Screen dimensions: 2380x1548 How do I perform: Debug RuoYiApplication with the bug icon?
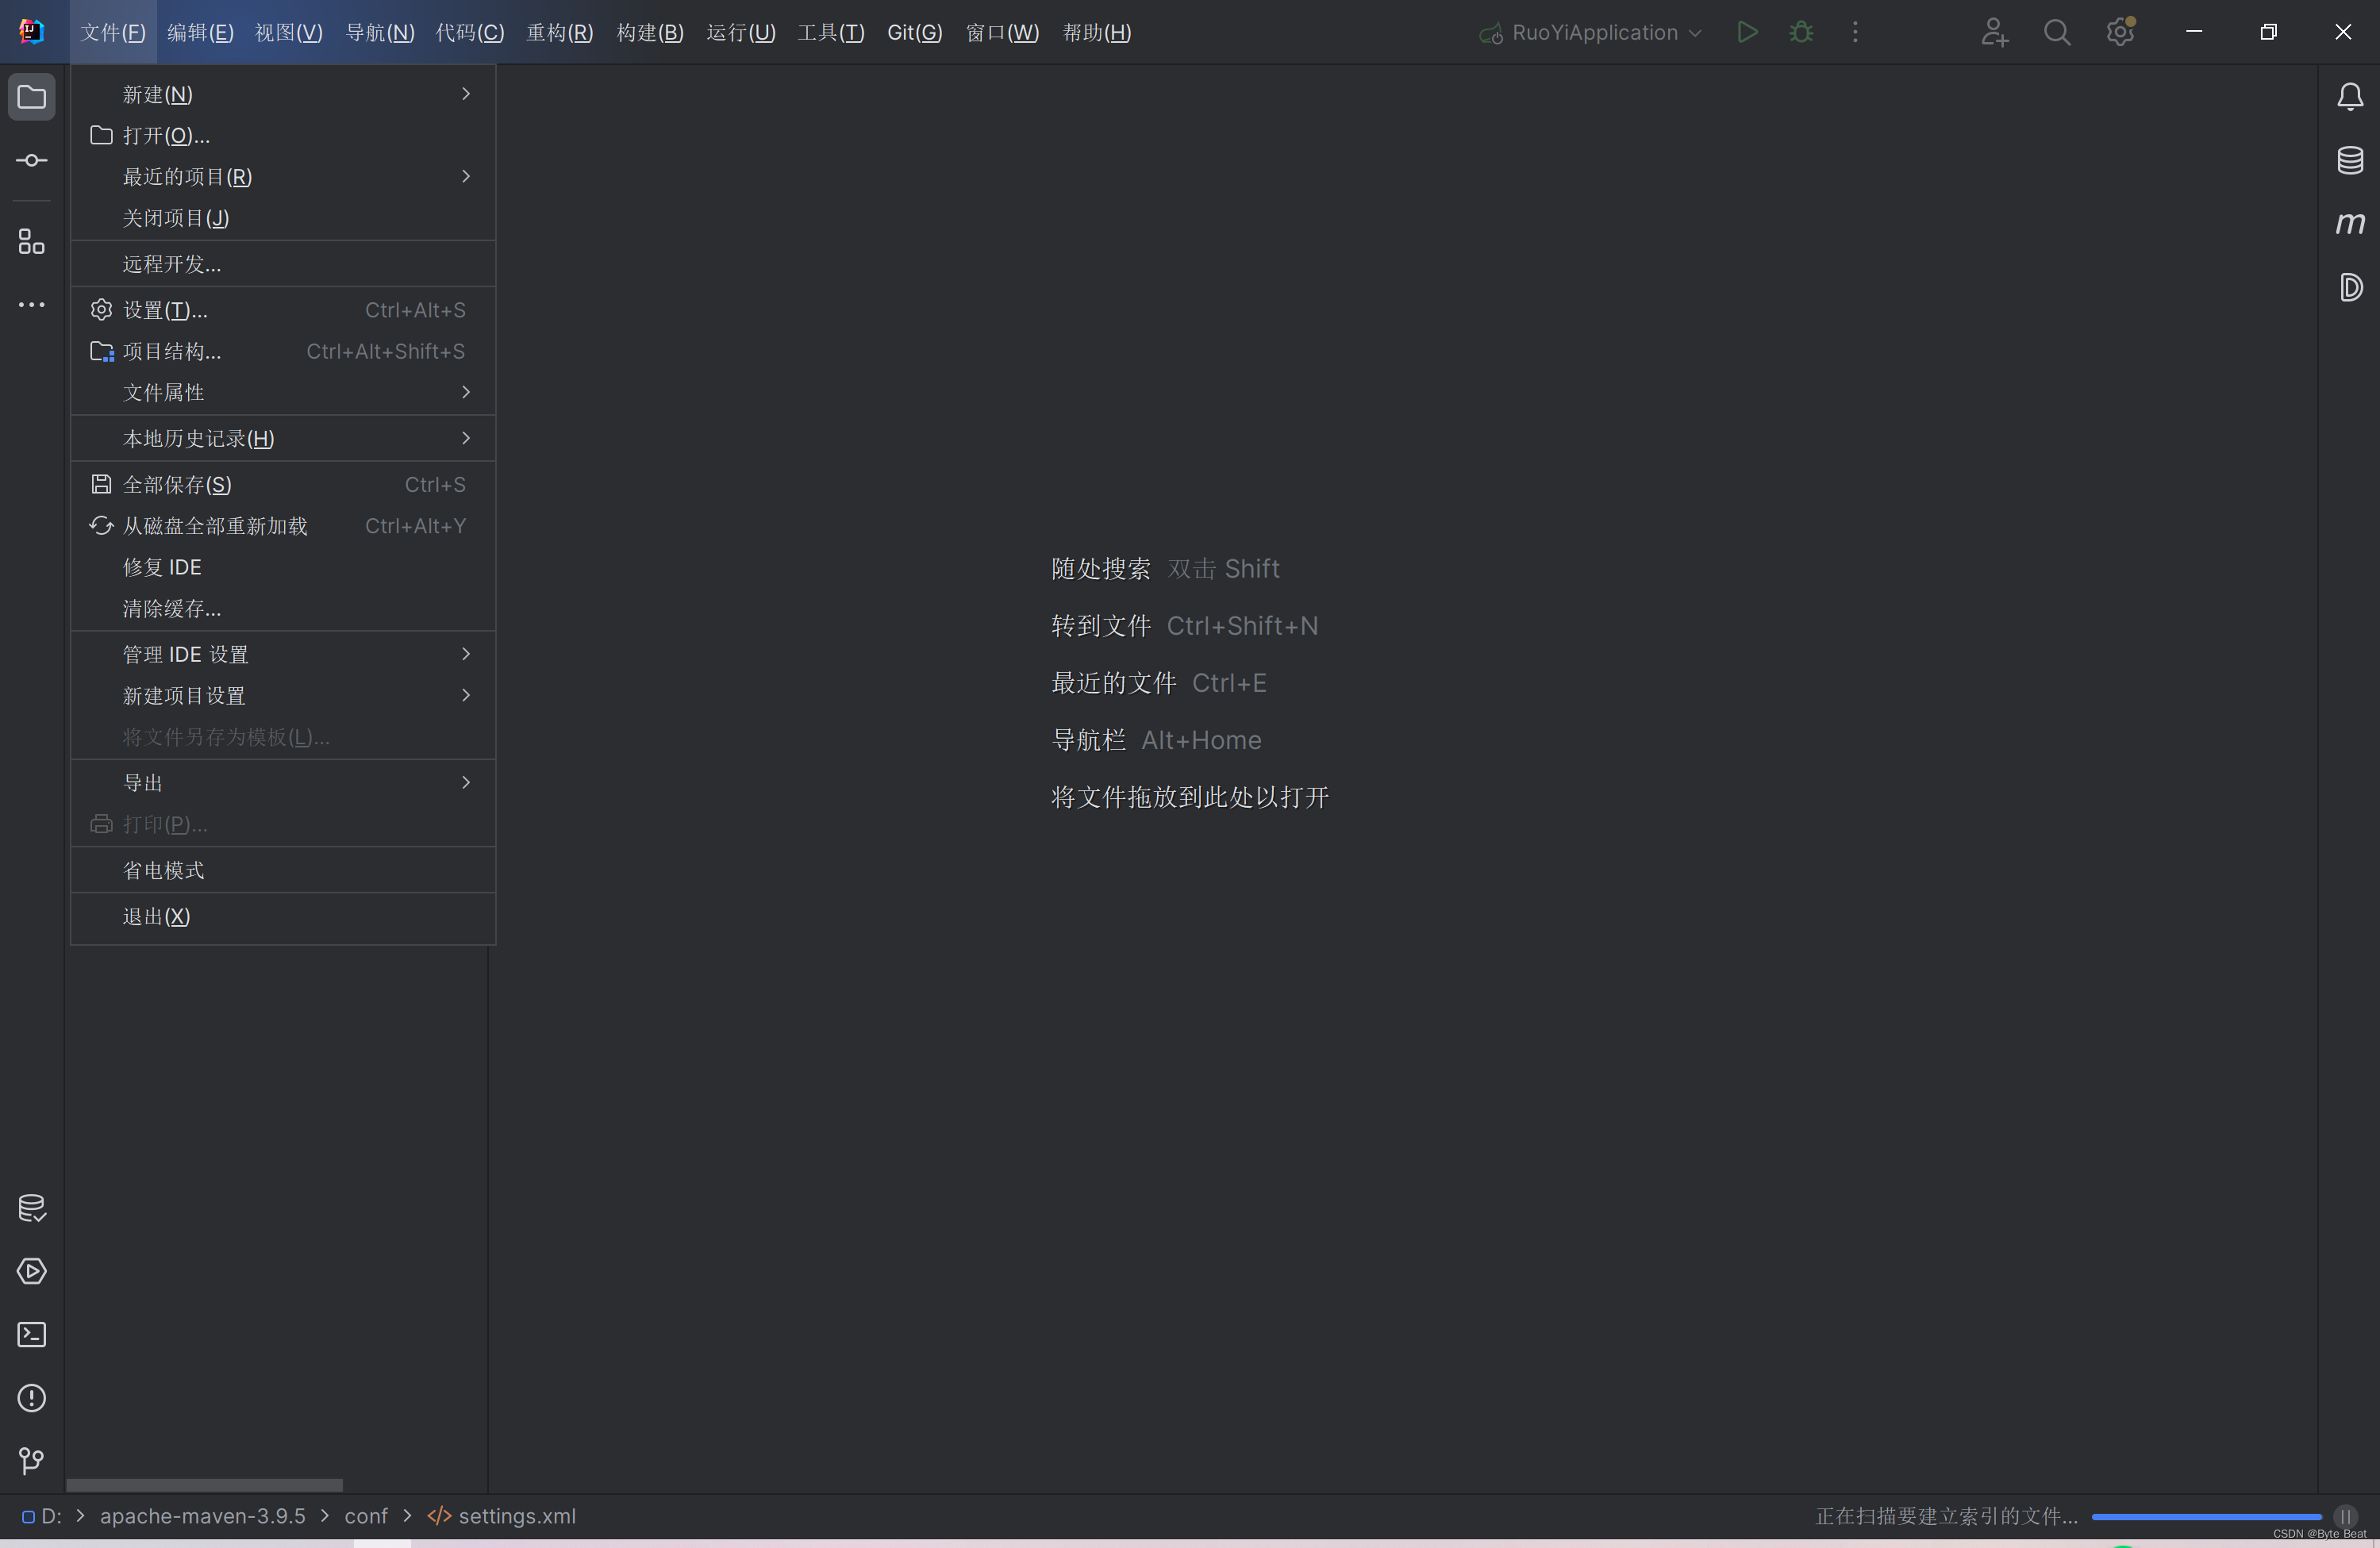pos(1801,32)
